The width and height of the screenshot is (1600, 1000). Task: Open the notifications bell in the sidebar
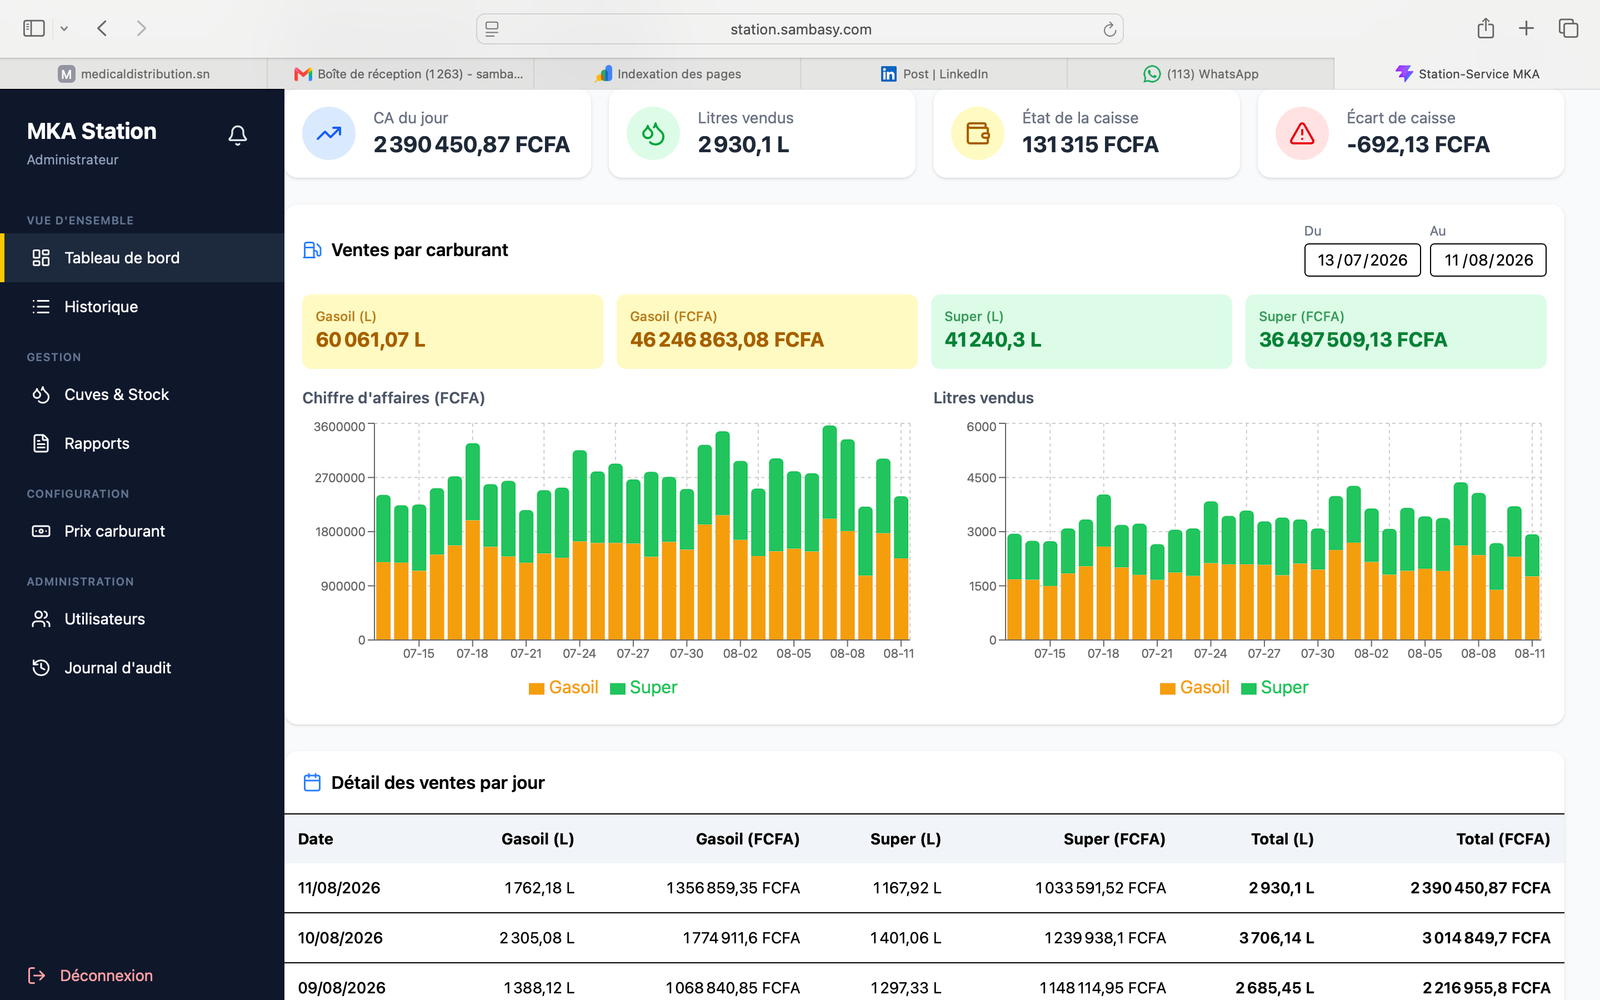pos(237,135)
